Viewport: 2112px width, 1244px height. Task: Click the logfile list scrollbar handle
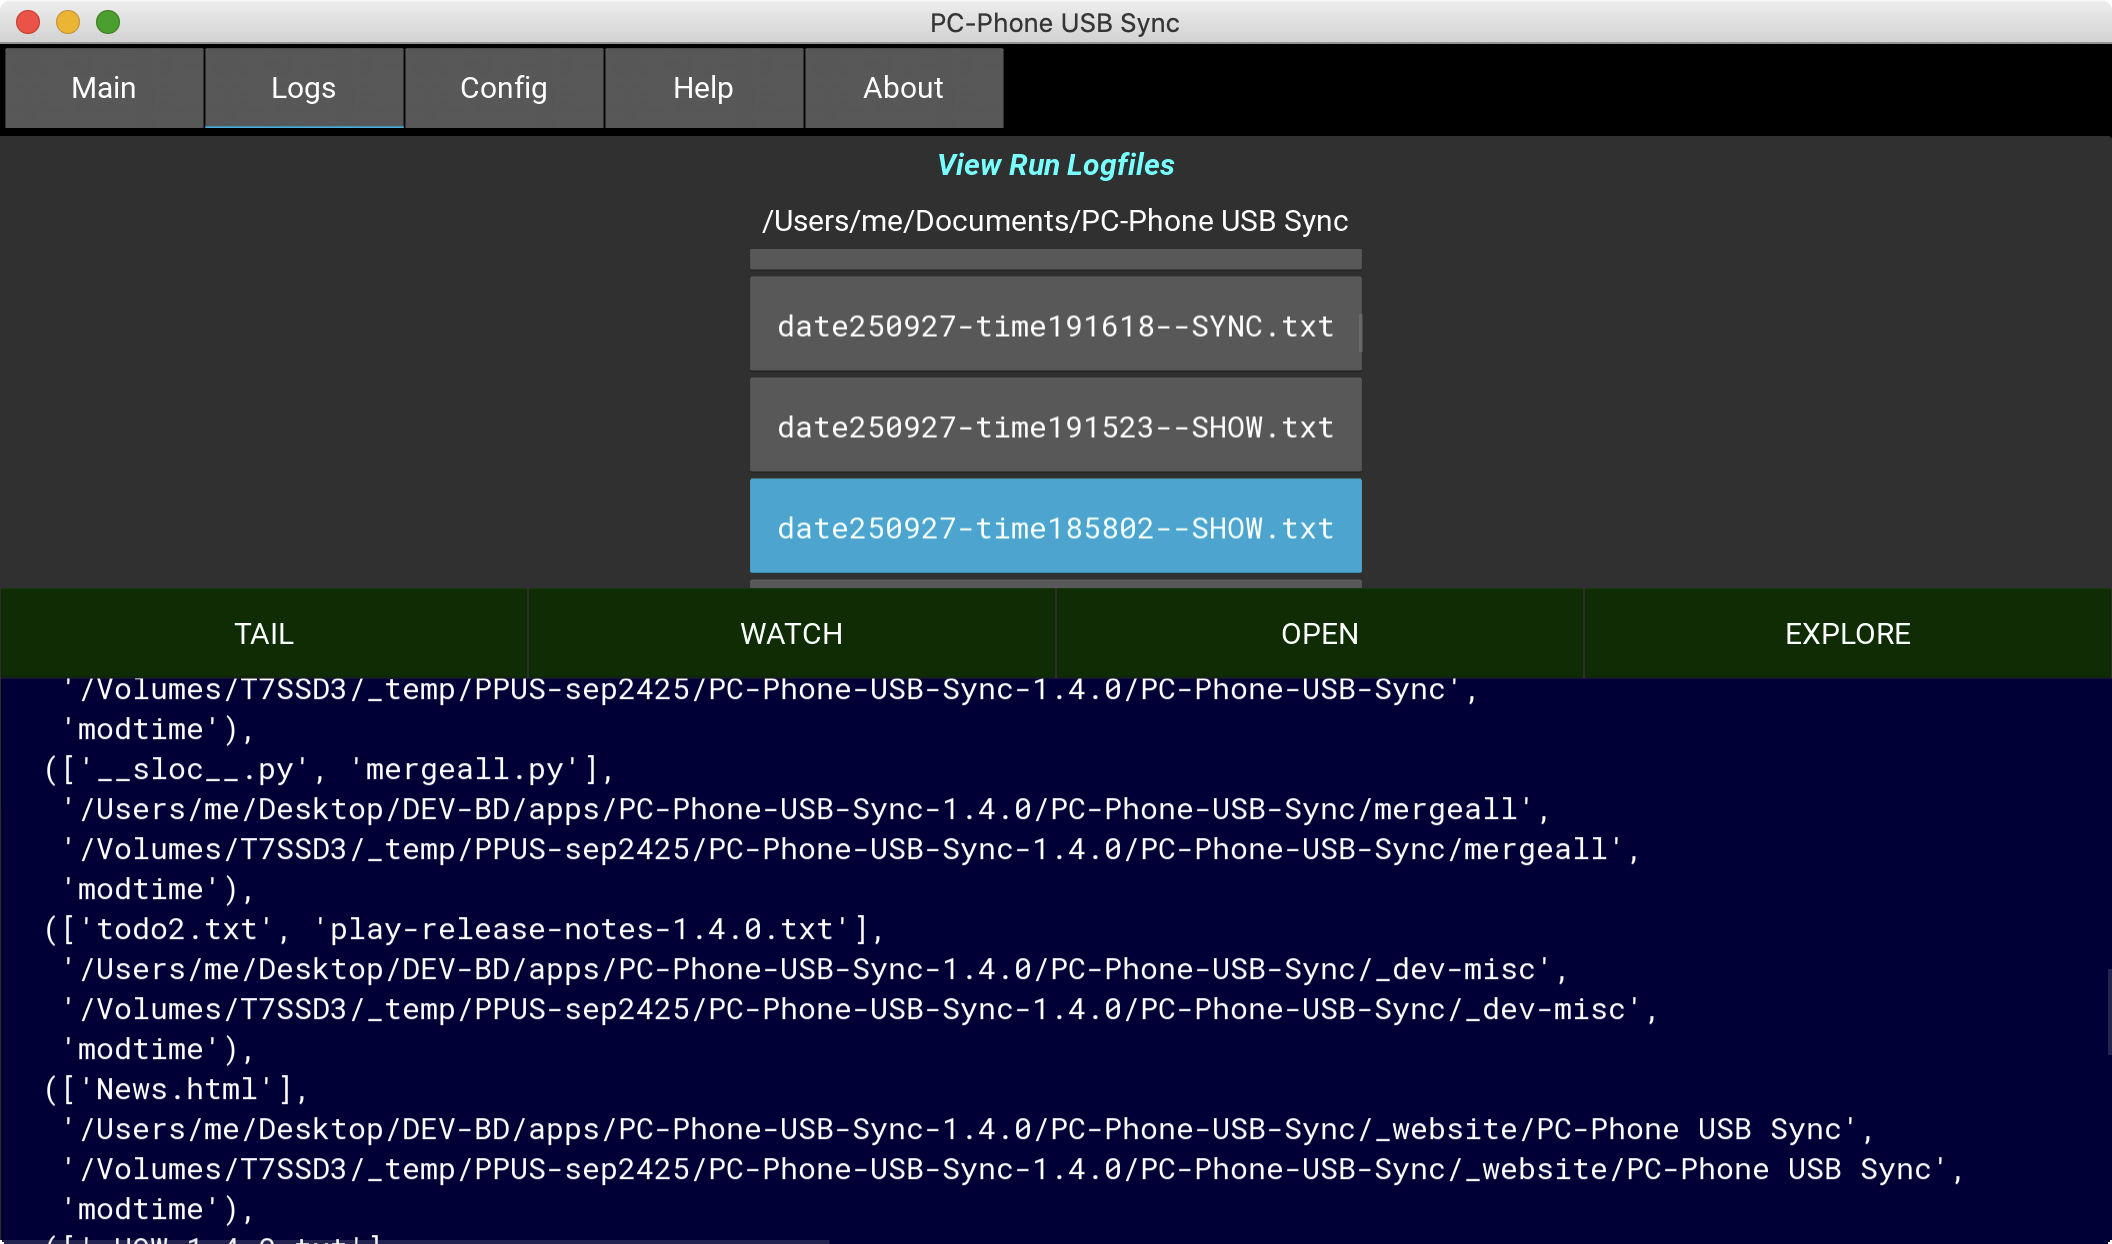pyautogui.click(x=1360, y=332)
